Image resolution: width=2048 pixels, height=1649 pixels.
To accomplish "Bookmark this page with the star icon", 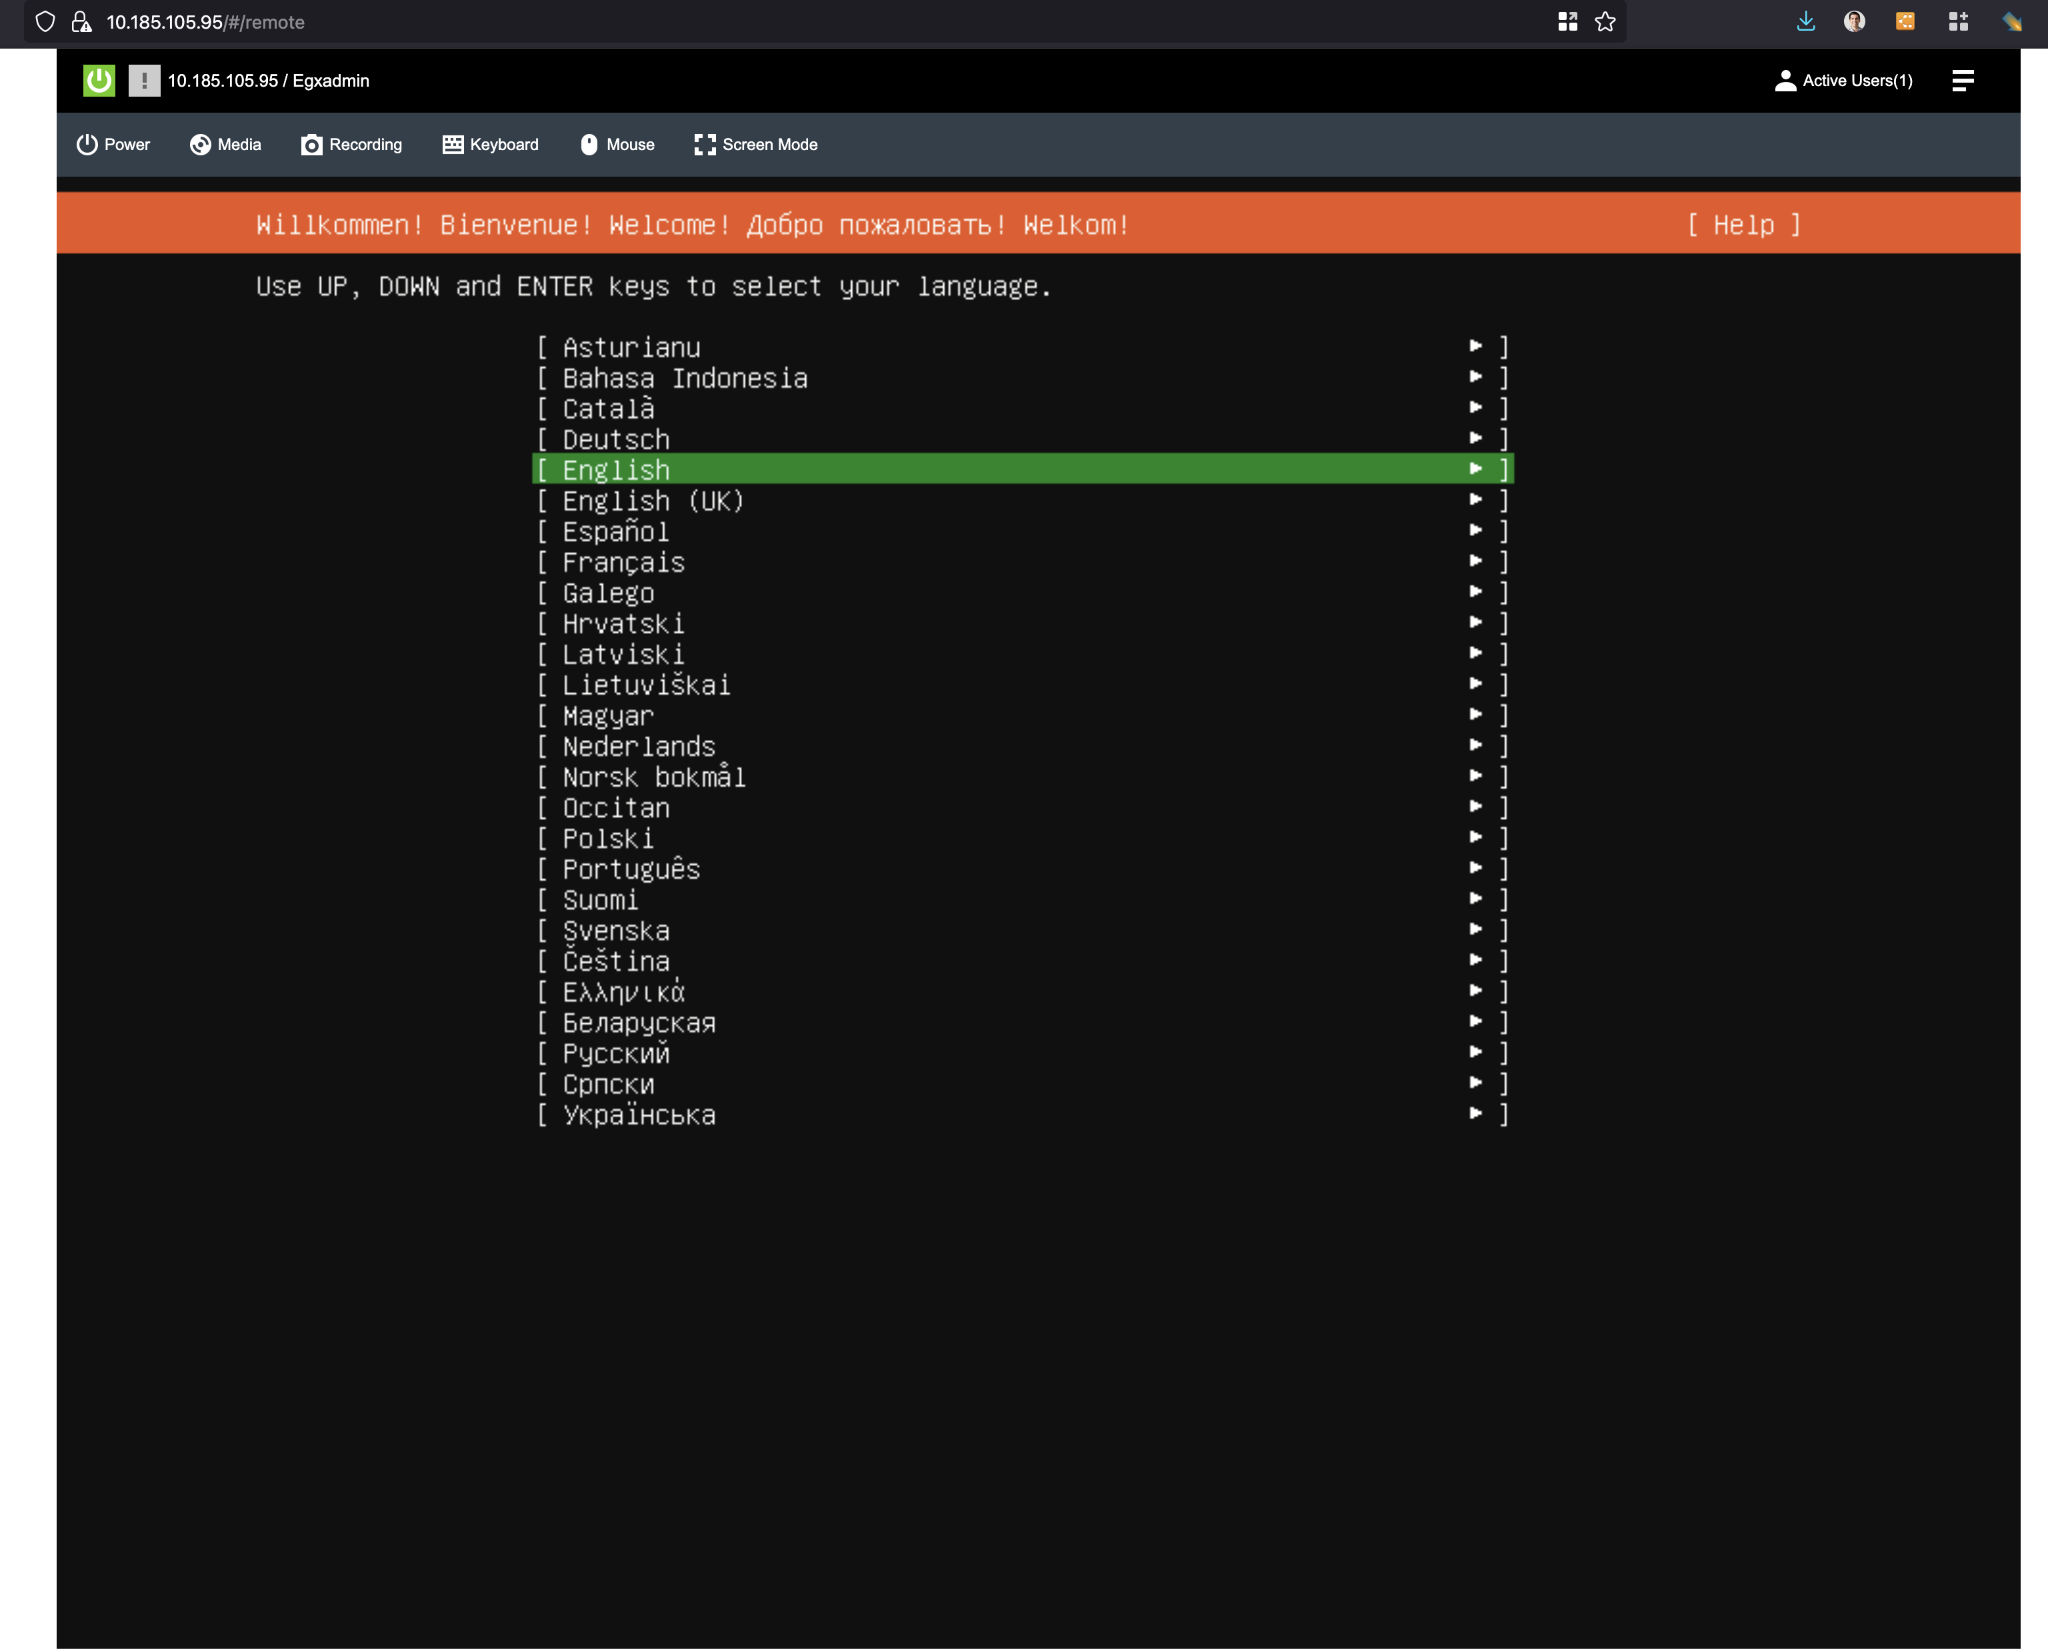I will click(x=1605, y=22).
